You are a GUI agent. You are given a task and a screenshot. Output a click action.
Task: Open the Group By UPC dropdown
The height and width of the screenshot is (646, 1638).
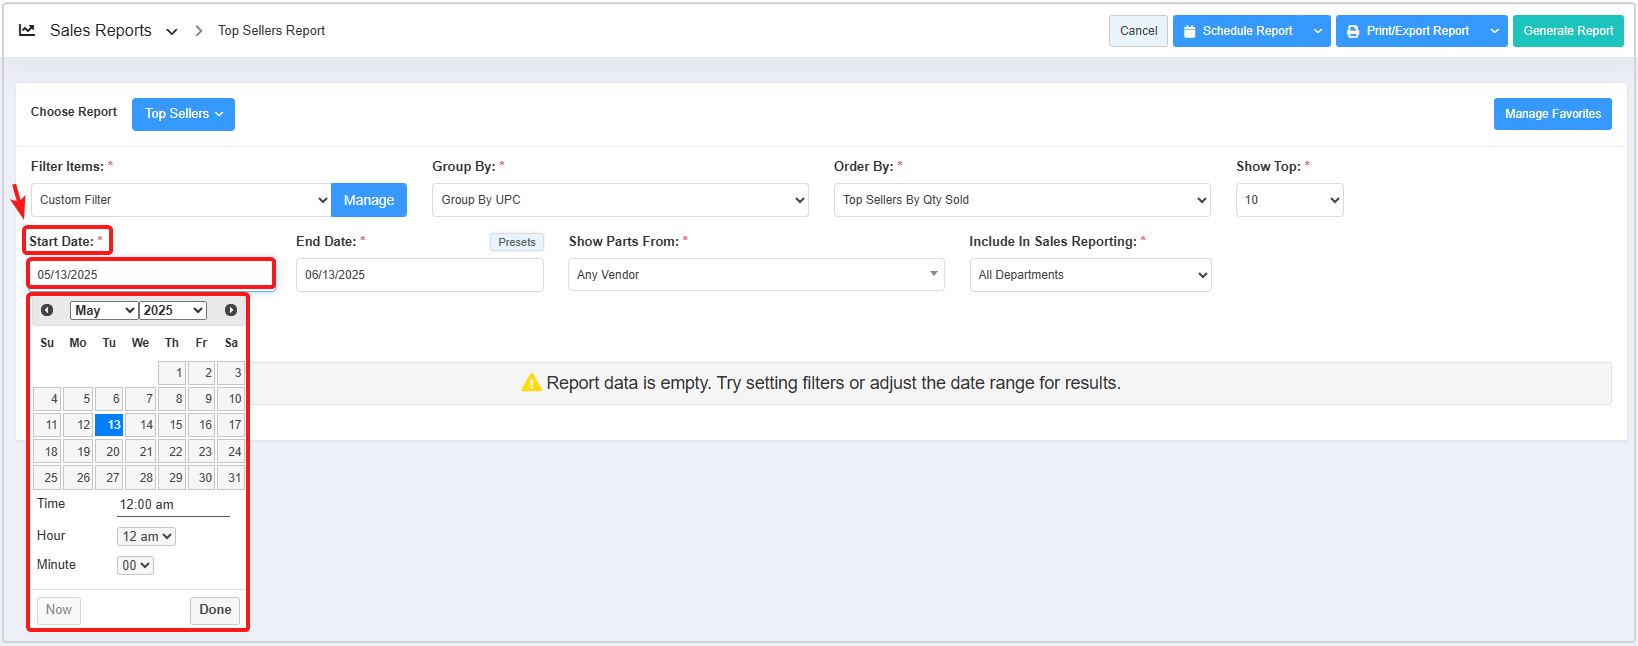[620, 200]
